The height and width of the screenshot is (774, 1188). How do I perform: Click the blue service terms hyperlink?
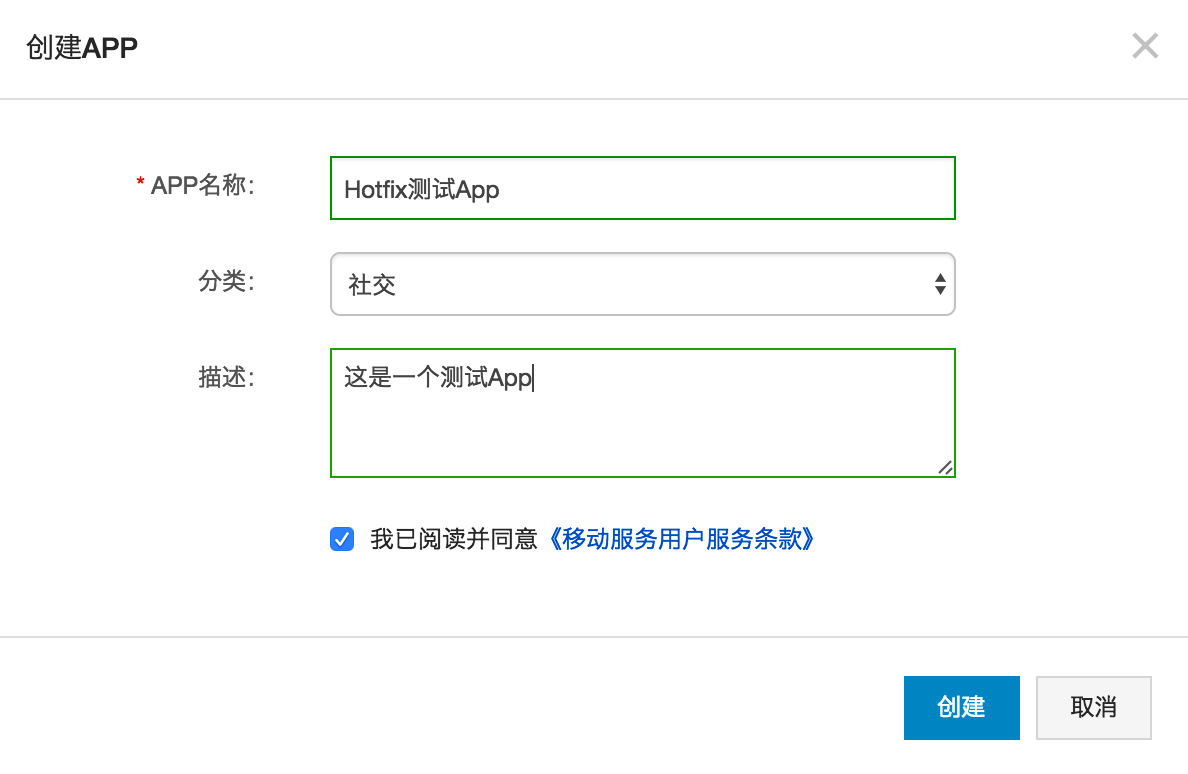click(682, 539)
